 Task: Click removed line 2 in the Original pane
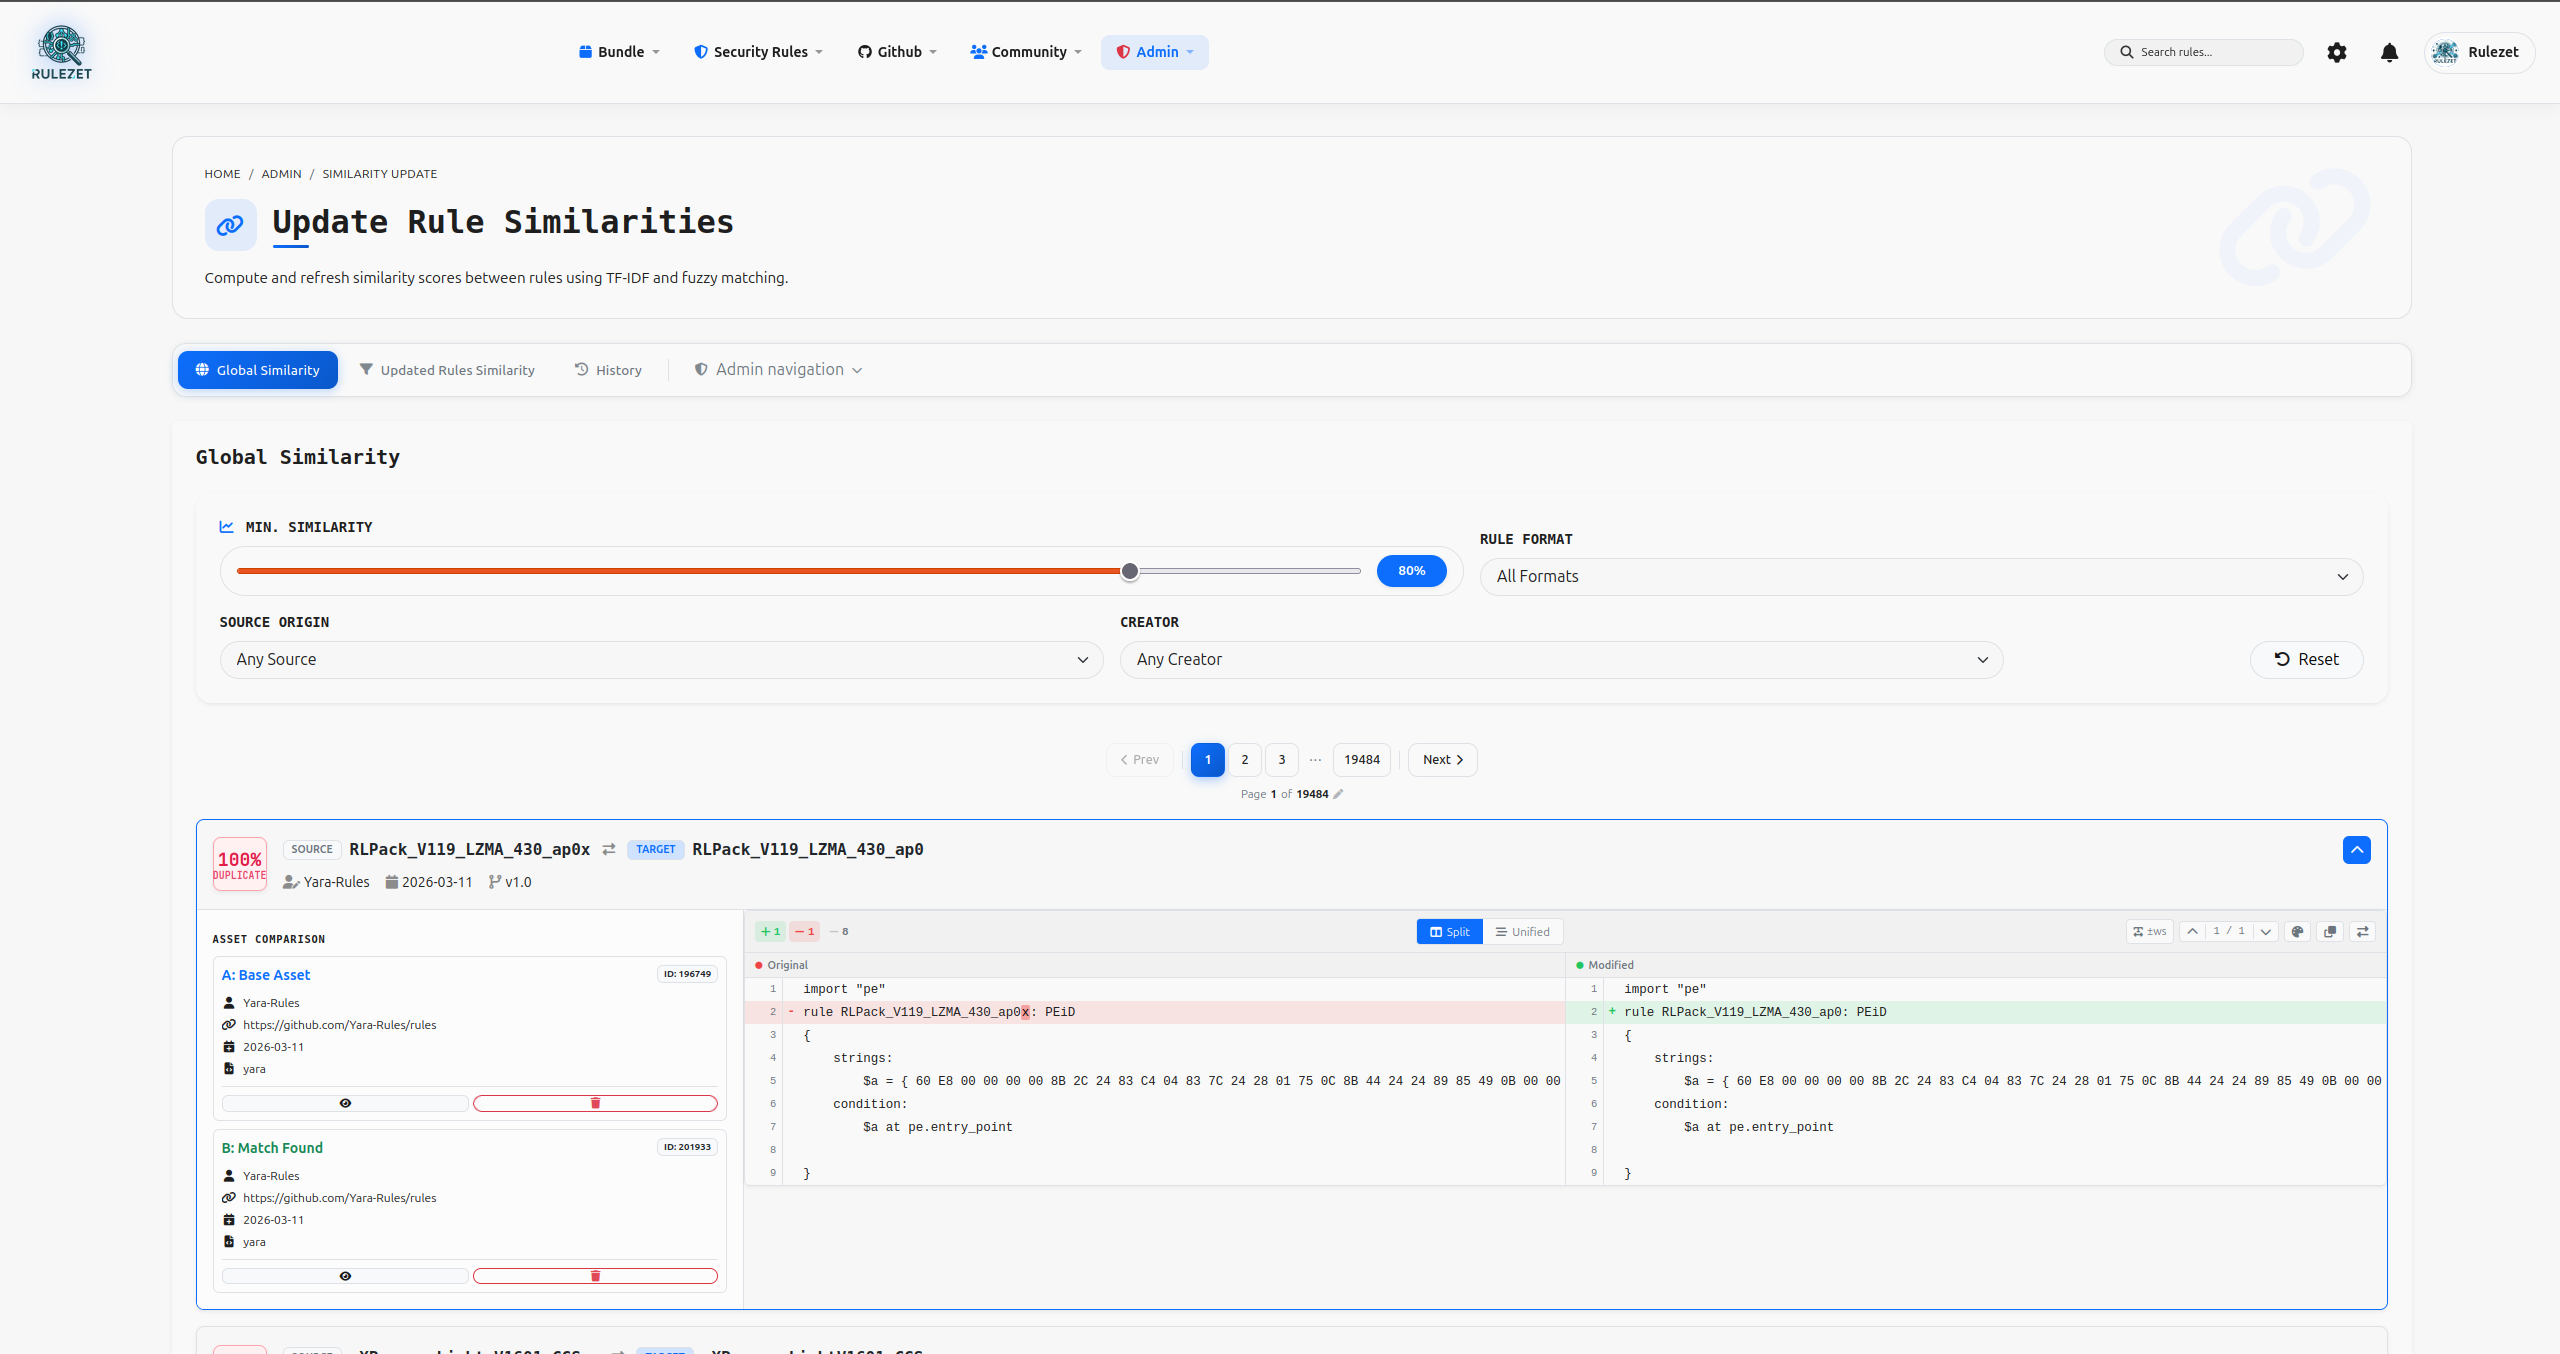(x=1155, y=1012)
